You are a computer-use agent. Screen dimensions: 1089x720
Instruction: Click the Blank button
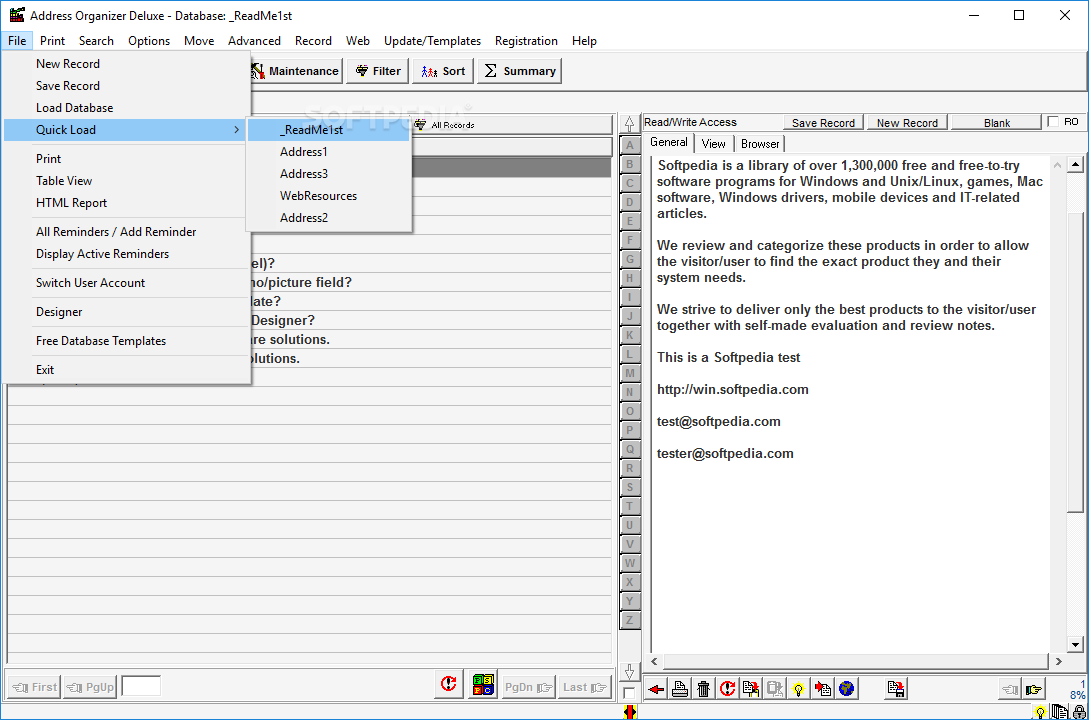pyautogui.click(x=997, y=122)
